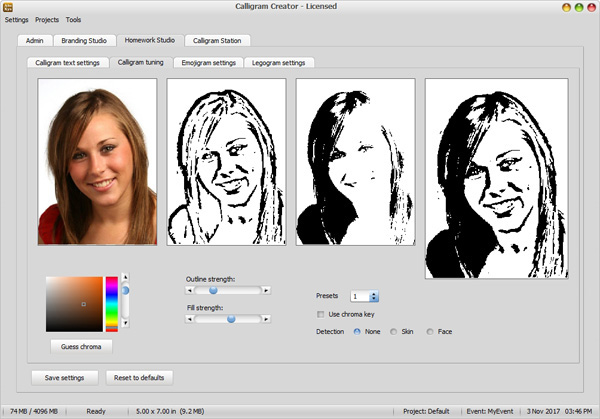This screenshot has height=419, width=600.
Task: Click the Presets label
Action: point(327,296)
